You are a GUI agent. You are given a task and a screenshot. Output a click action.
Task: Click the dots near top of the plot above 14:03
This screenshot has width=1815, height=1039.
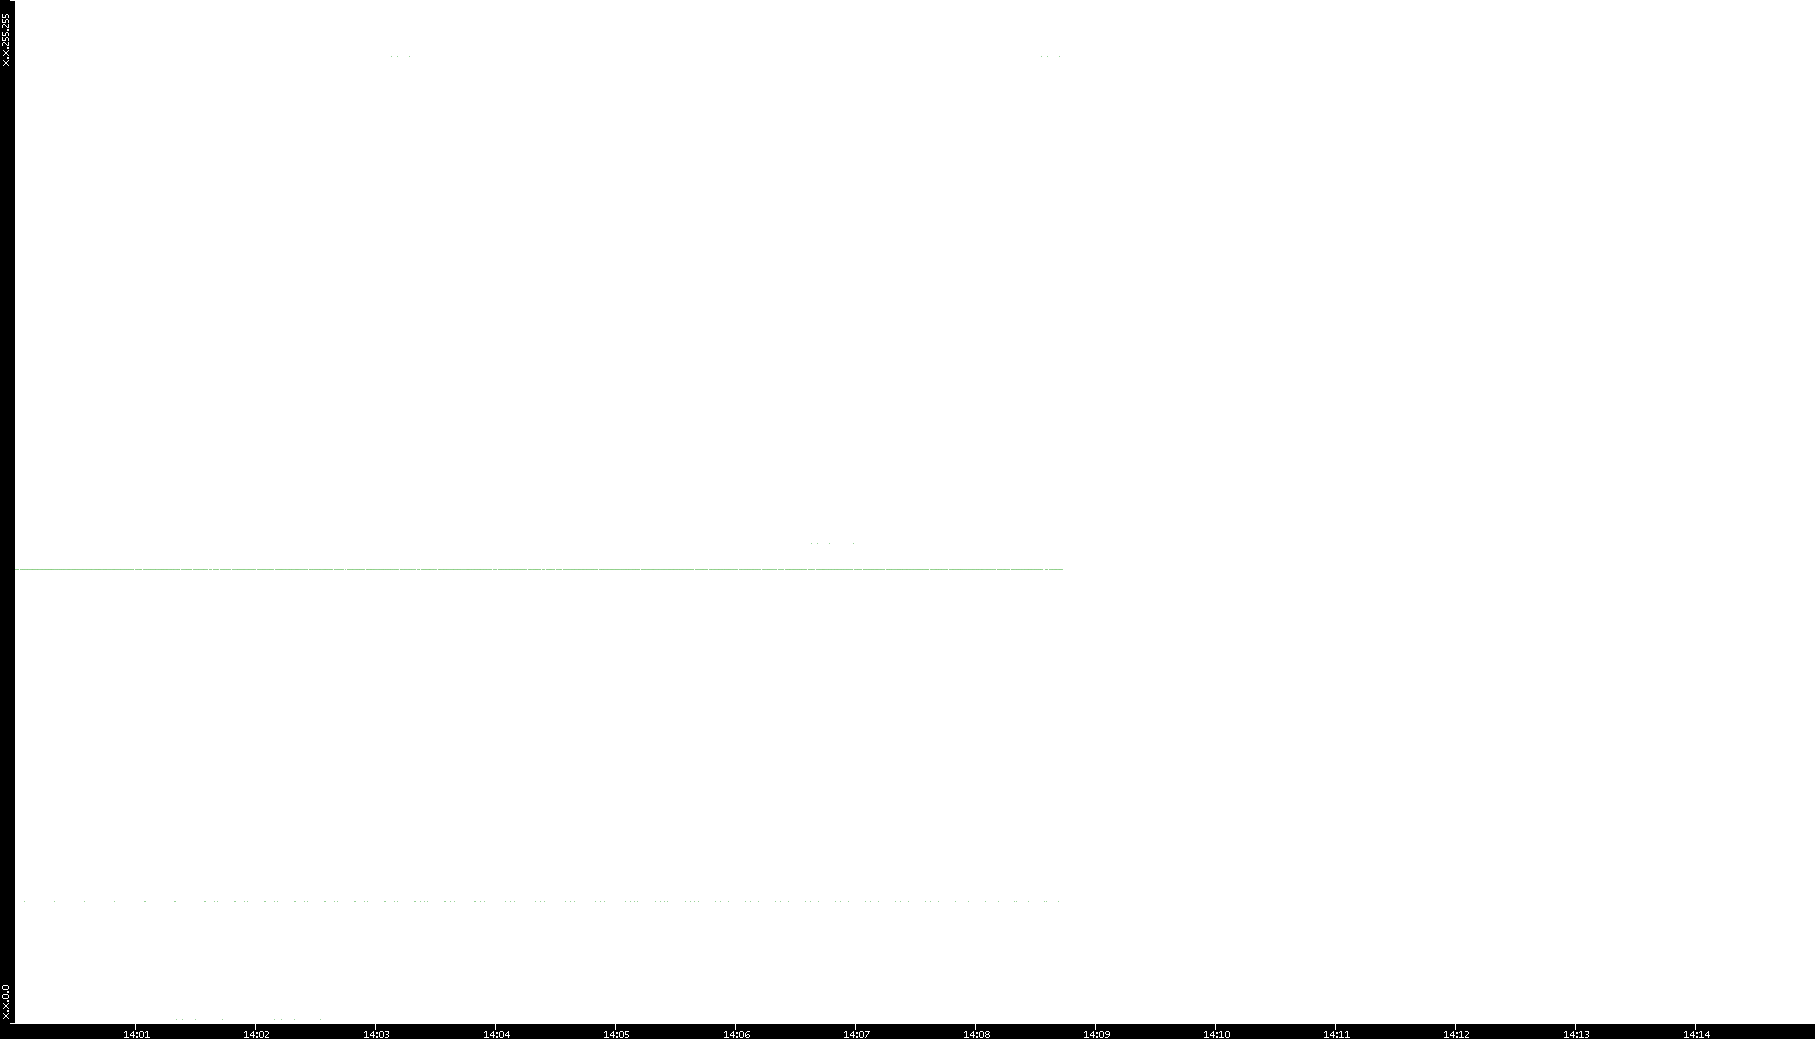[400, 57]
